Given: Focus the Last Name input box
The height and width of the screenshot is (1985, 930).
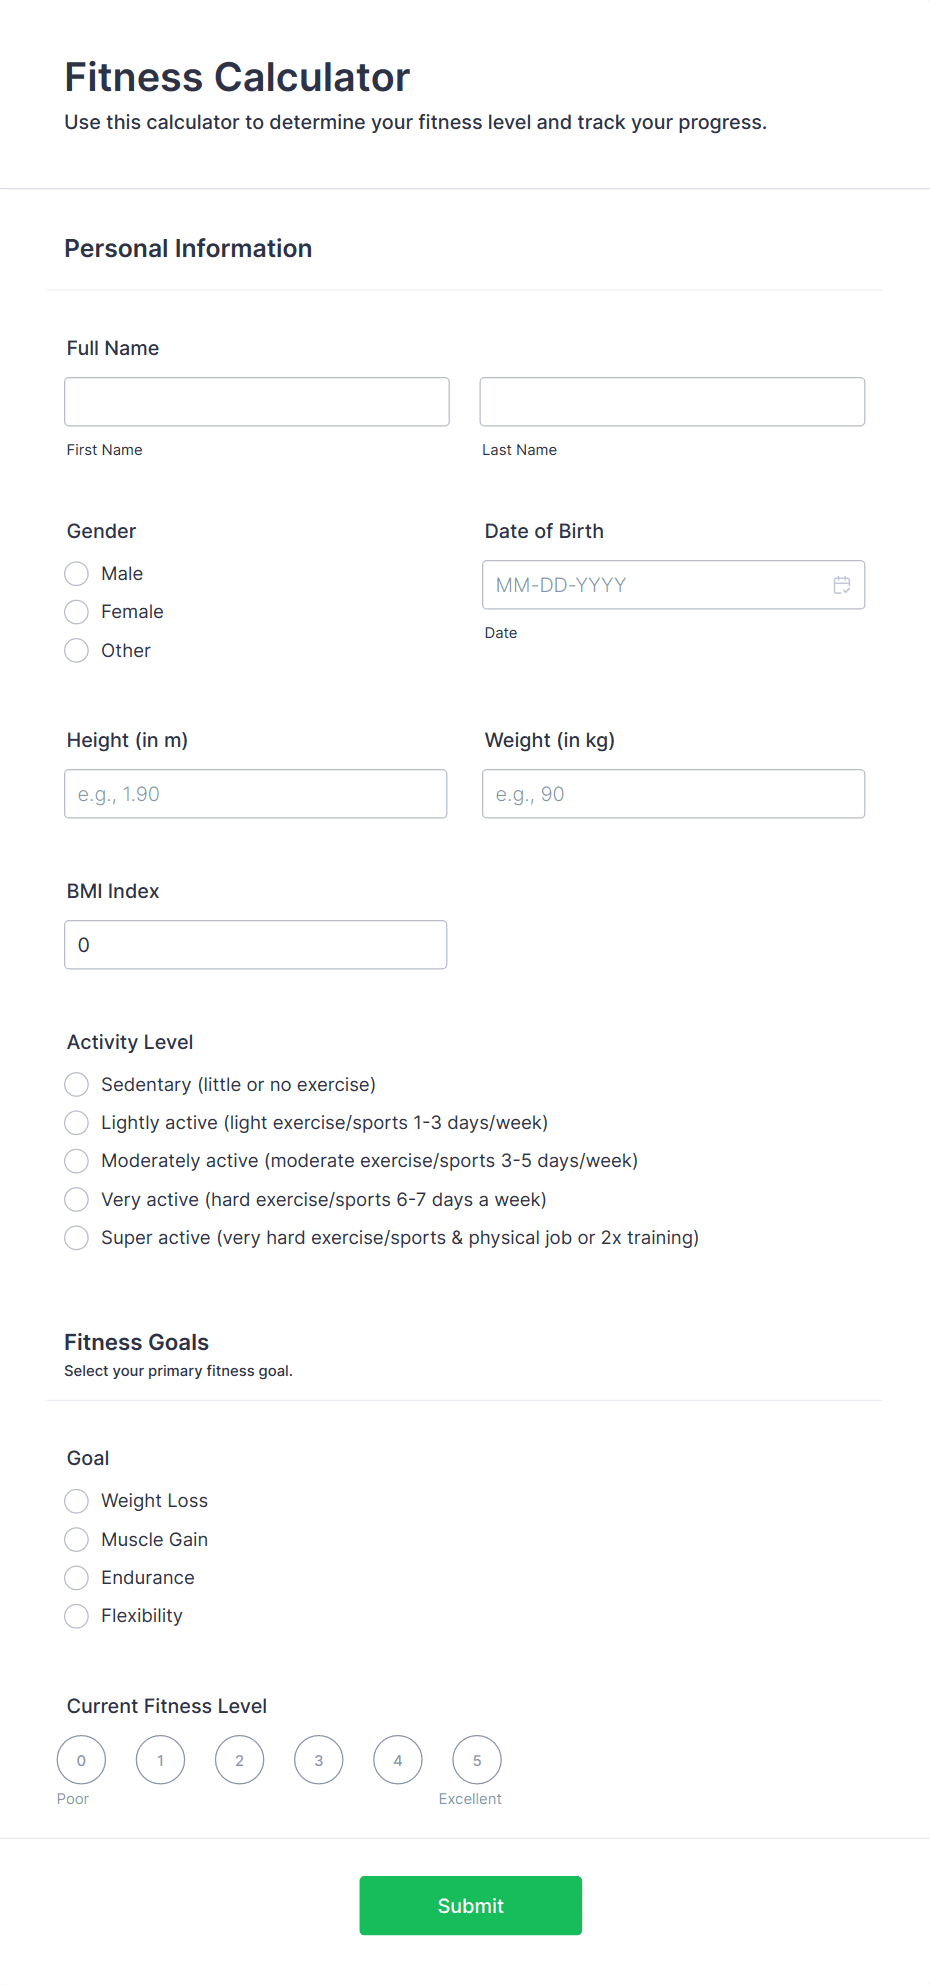Looking at the screenshot, I should [x=672, y=402].
